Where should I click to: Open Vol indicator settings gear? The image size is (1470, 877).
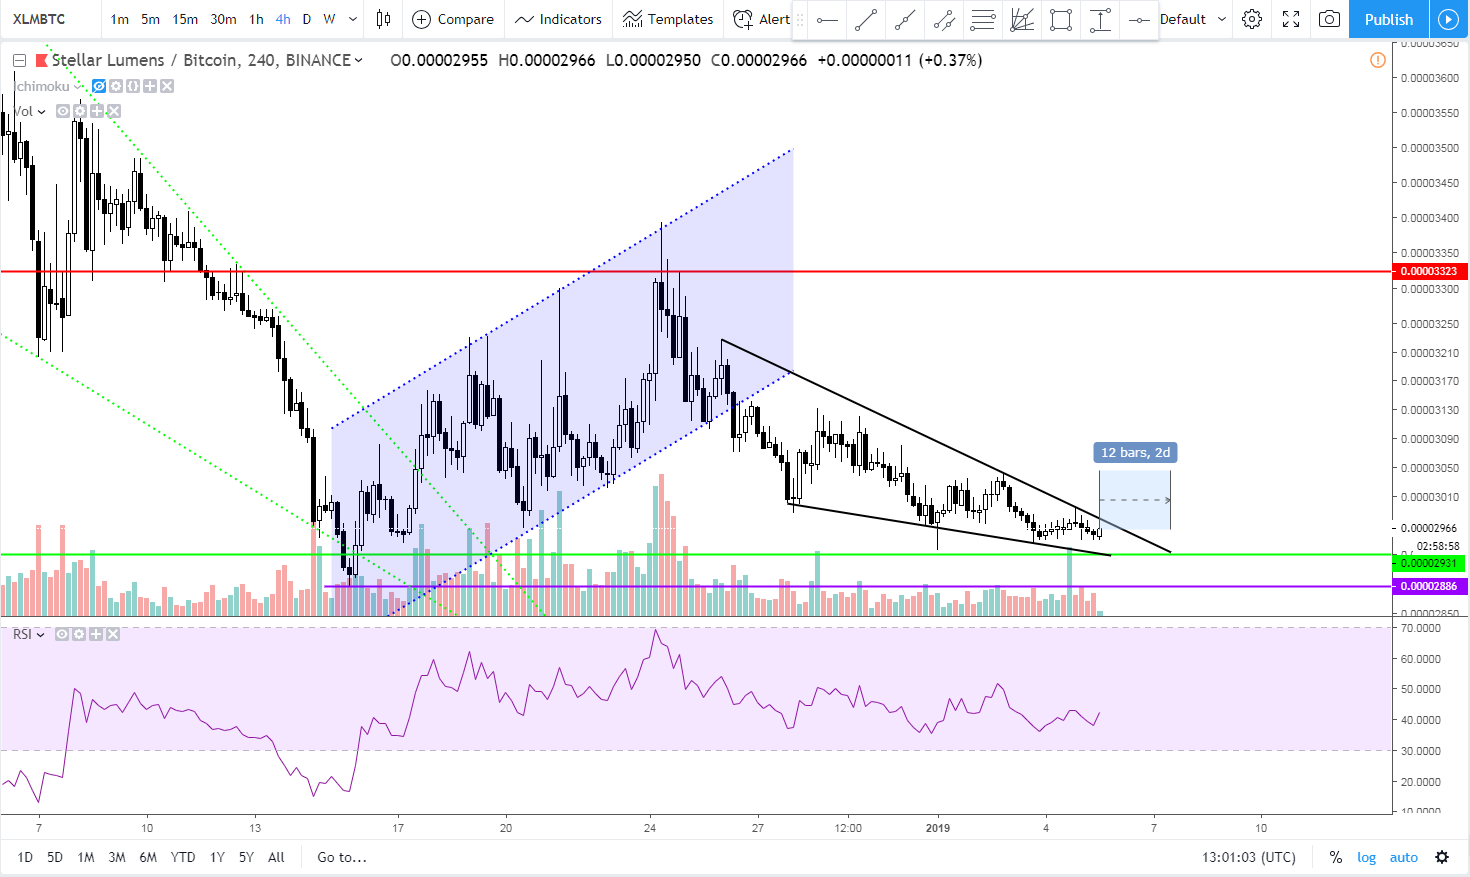pyautogui.click(x=80, y=111)
